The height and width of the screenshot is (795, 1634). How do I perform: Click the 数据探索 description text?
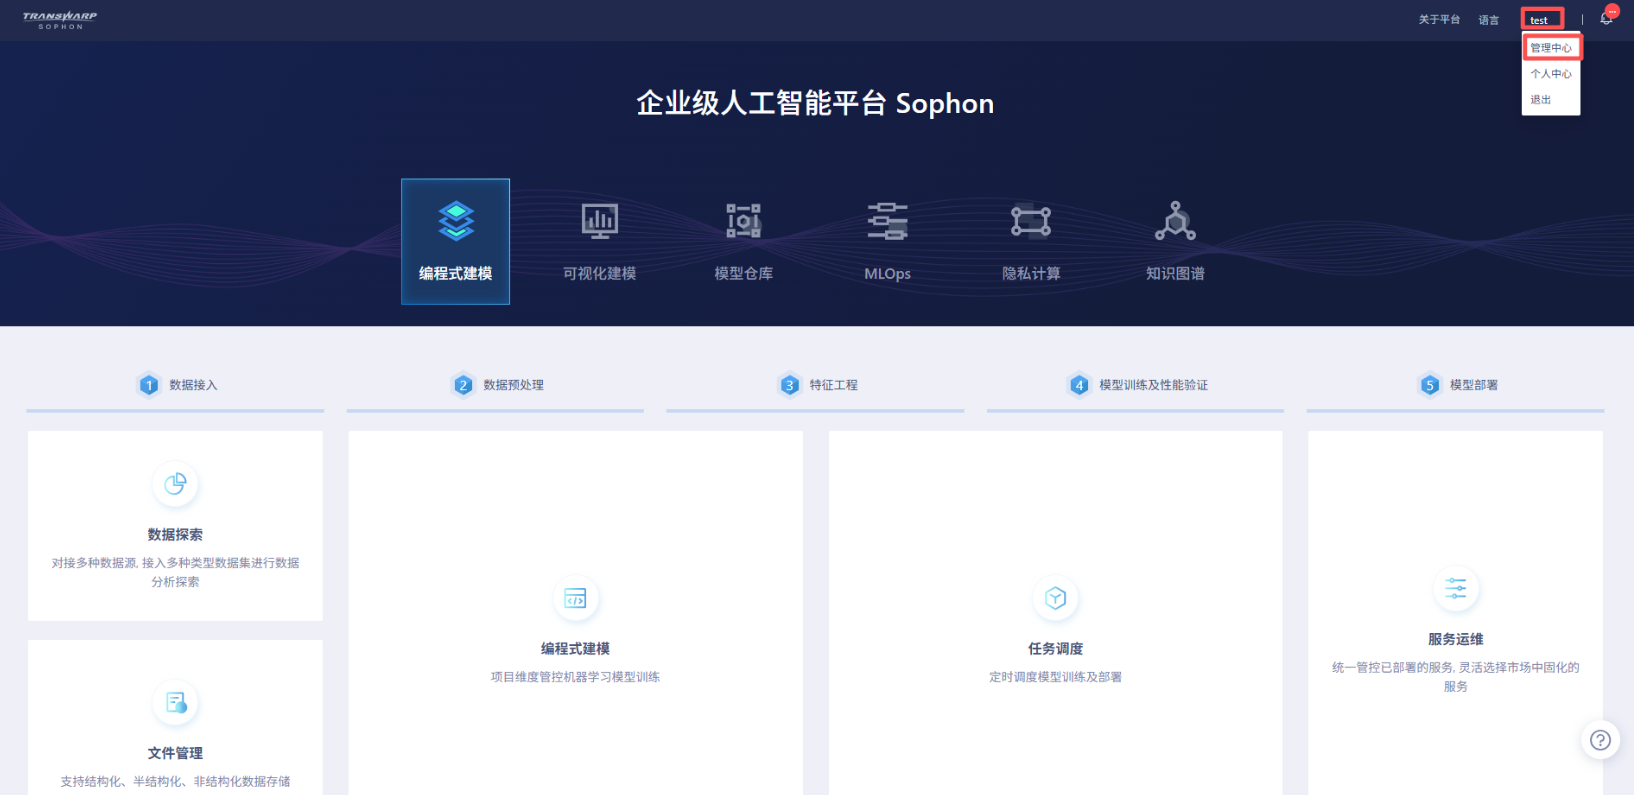click(x=175, y=572)
